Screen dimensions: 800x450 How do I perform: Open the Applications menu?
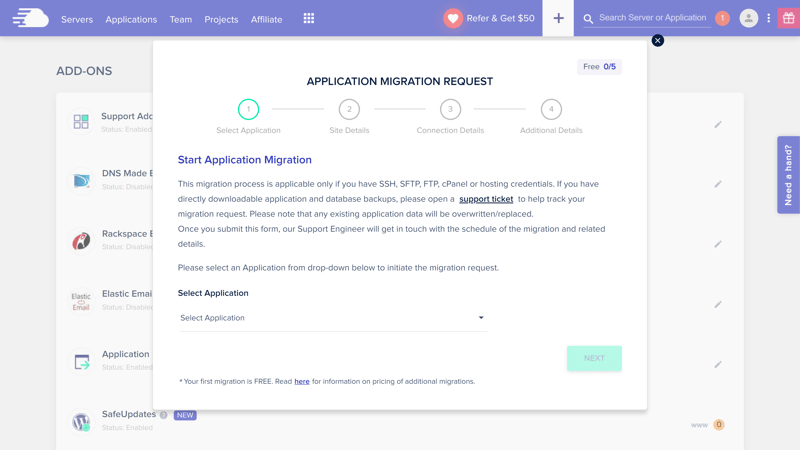[131, 19]
